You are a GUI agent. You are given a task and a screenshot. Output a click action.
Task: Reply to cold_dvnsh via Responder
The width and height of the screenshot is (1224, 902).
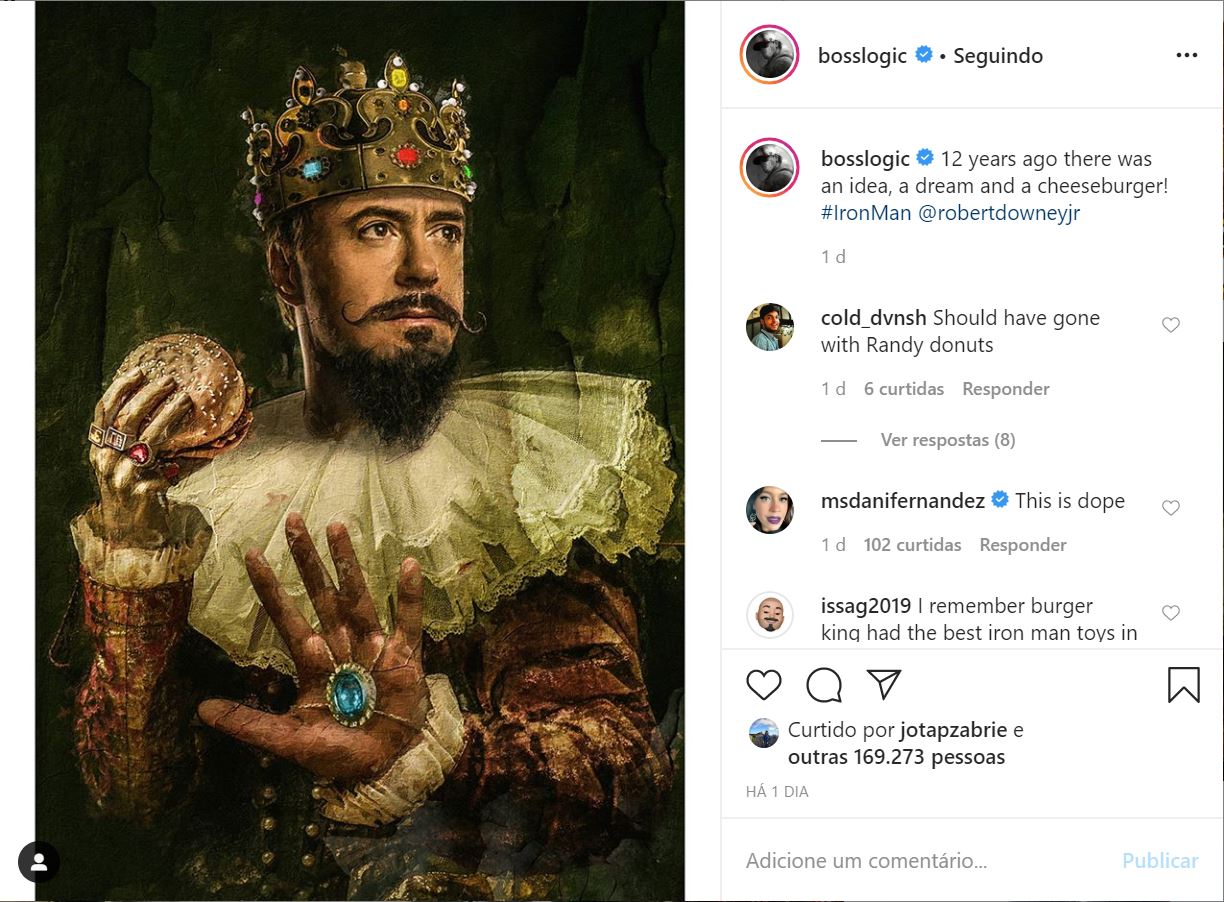1005,389
